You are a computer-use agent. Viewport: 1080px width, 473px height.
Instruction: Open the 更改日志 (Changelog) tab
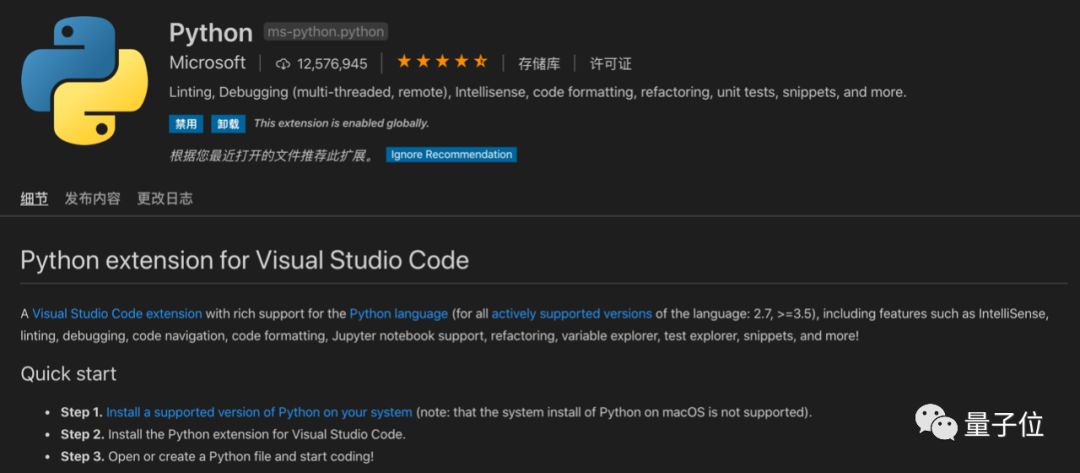[x=165, y=198]
